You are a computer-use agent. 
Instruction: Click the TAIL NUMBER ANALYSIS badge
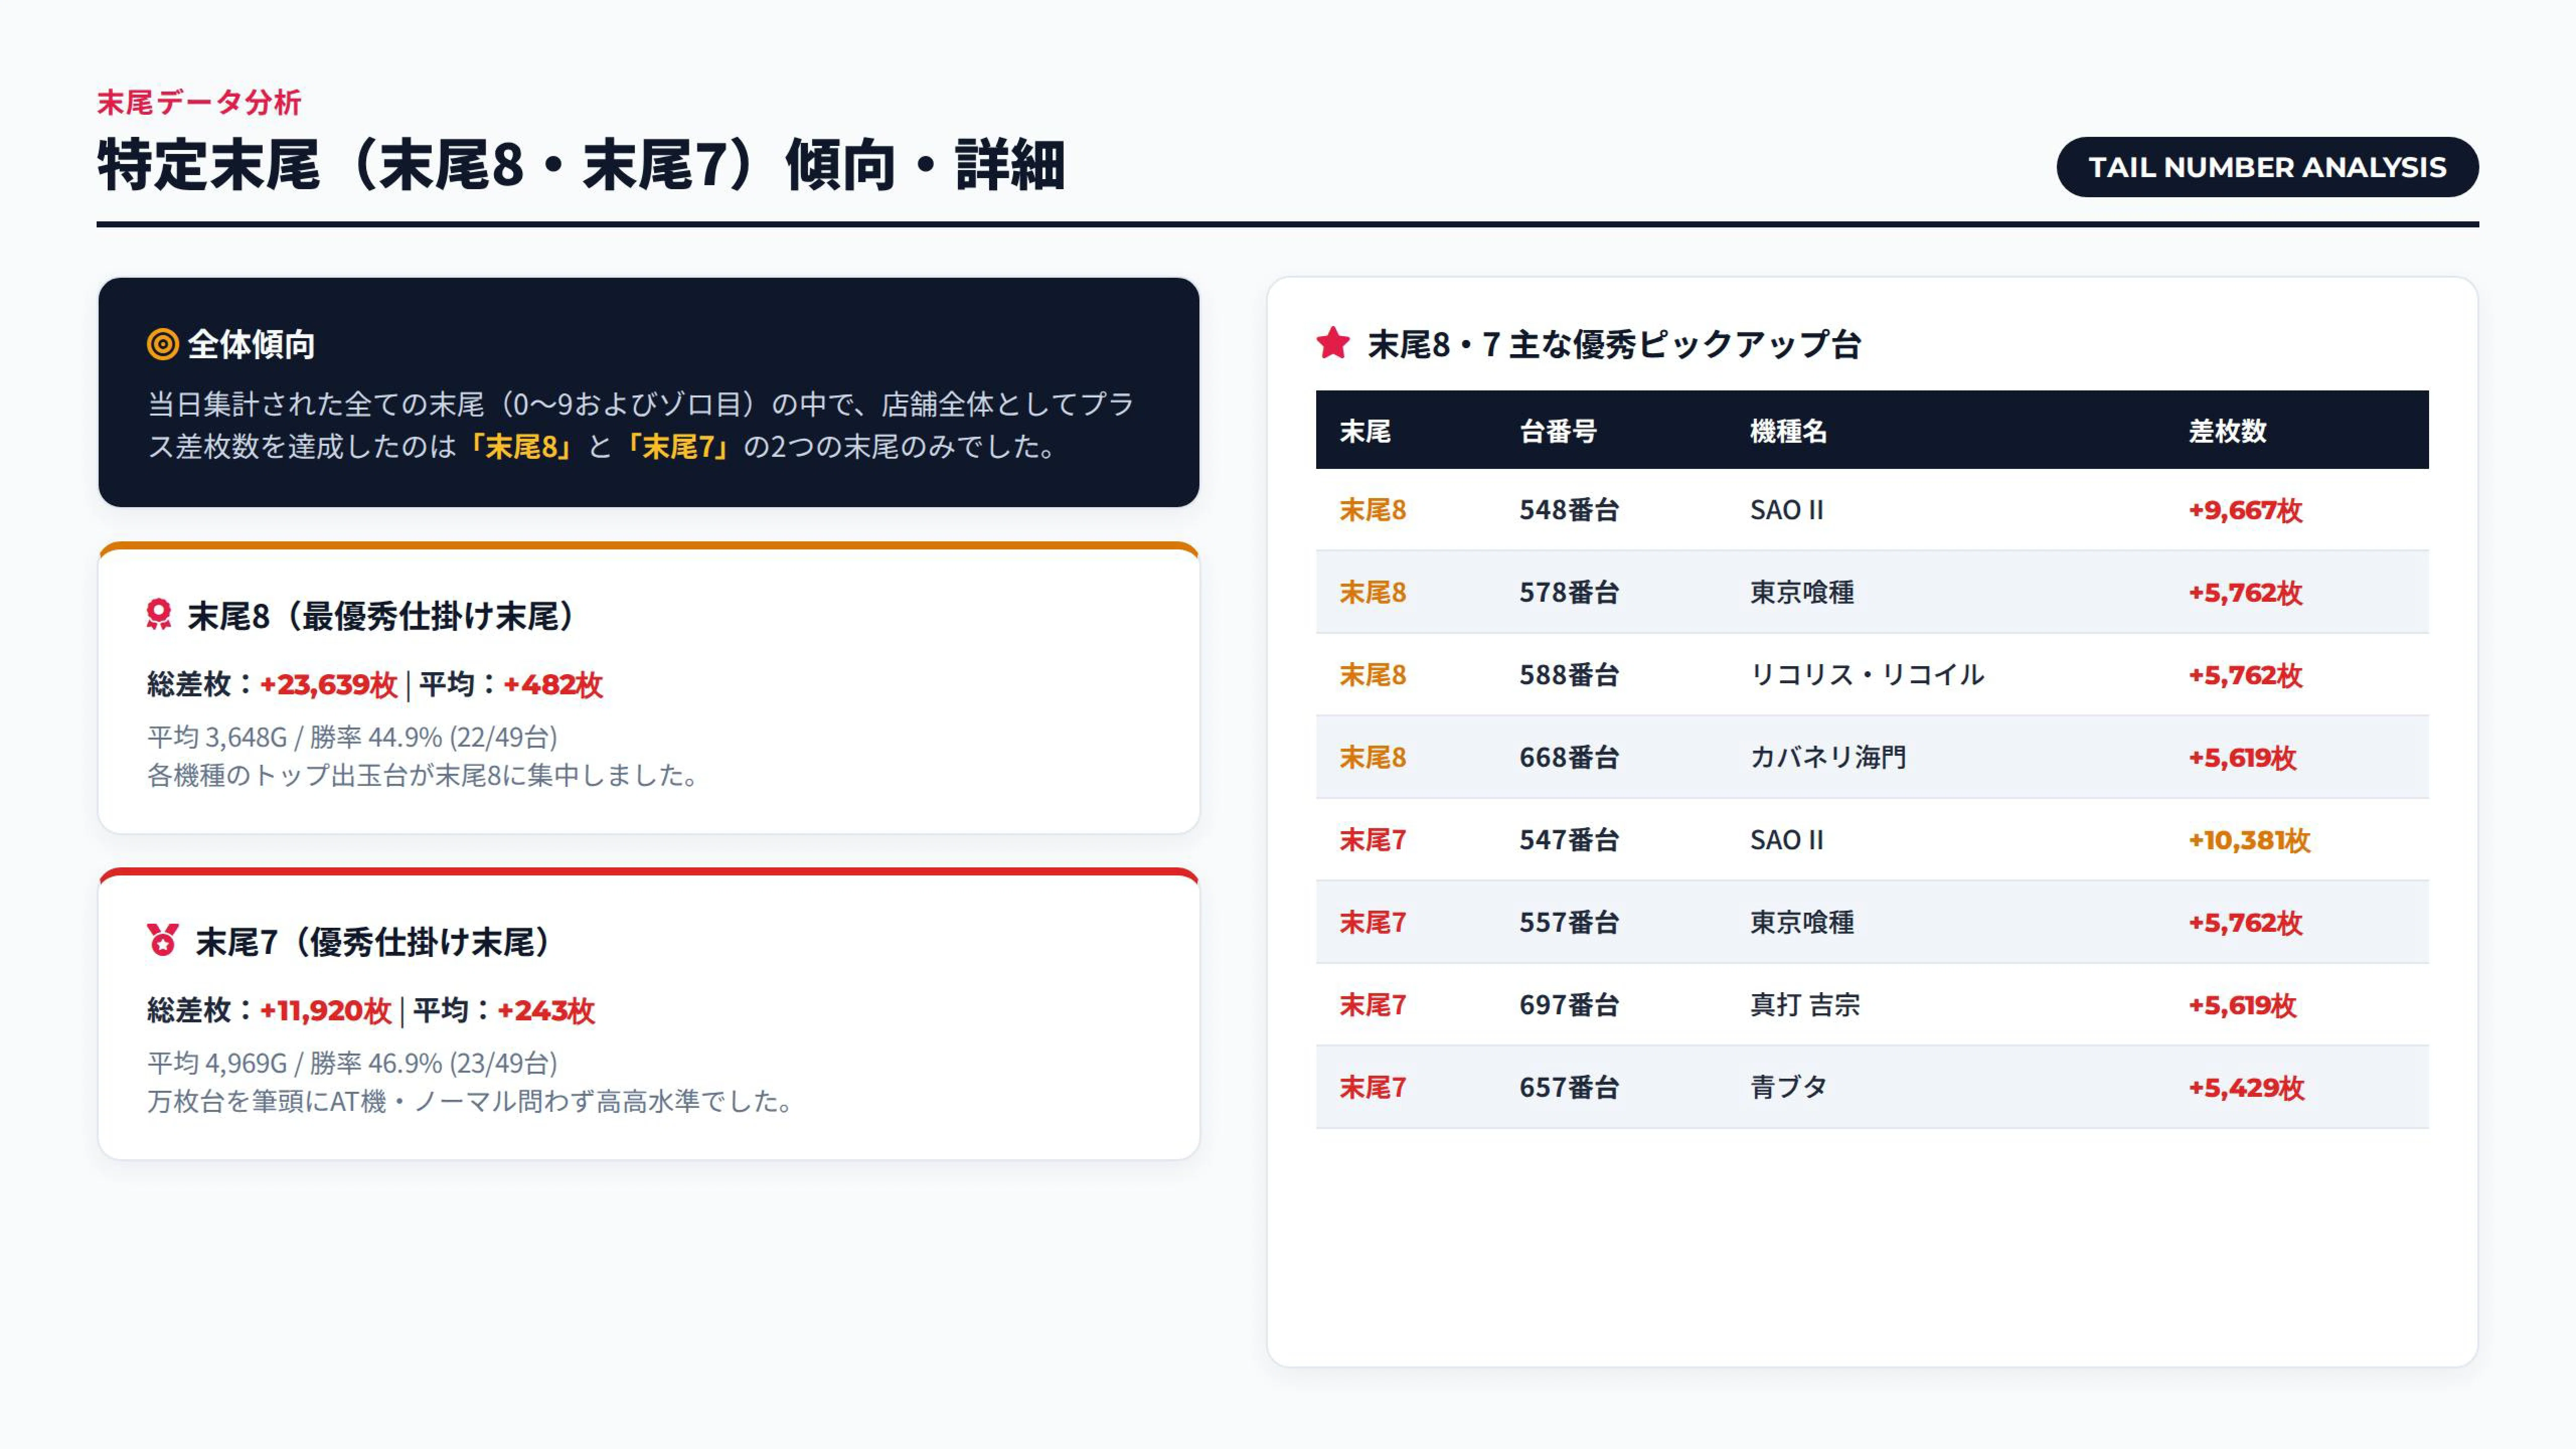[x=2267, y=167]
